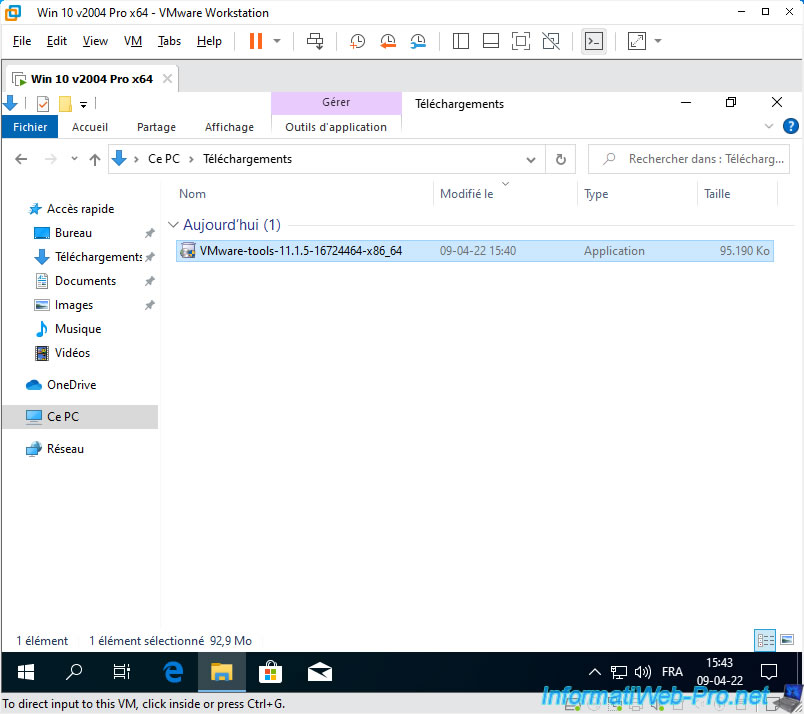Customize the Explorer quick access toolbar

[x=83, y=105]
